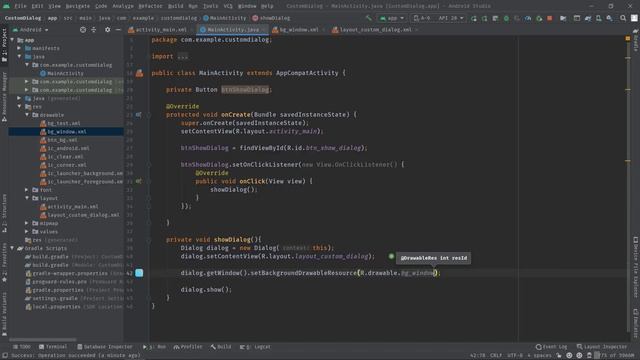Screen dimensions: 640x360
Task: Click the project panel horizontal scrollbar
Action: tap(42, 340)
